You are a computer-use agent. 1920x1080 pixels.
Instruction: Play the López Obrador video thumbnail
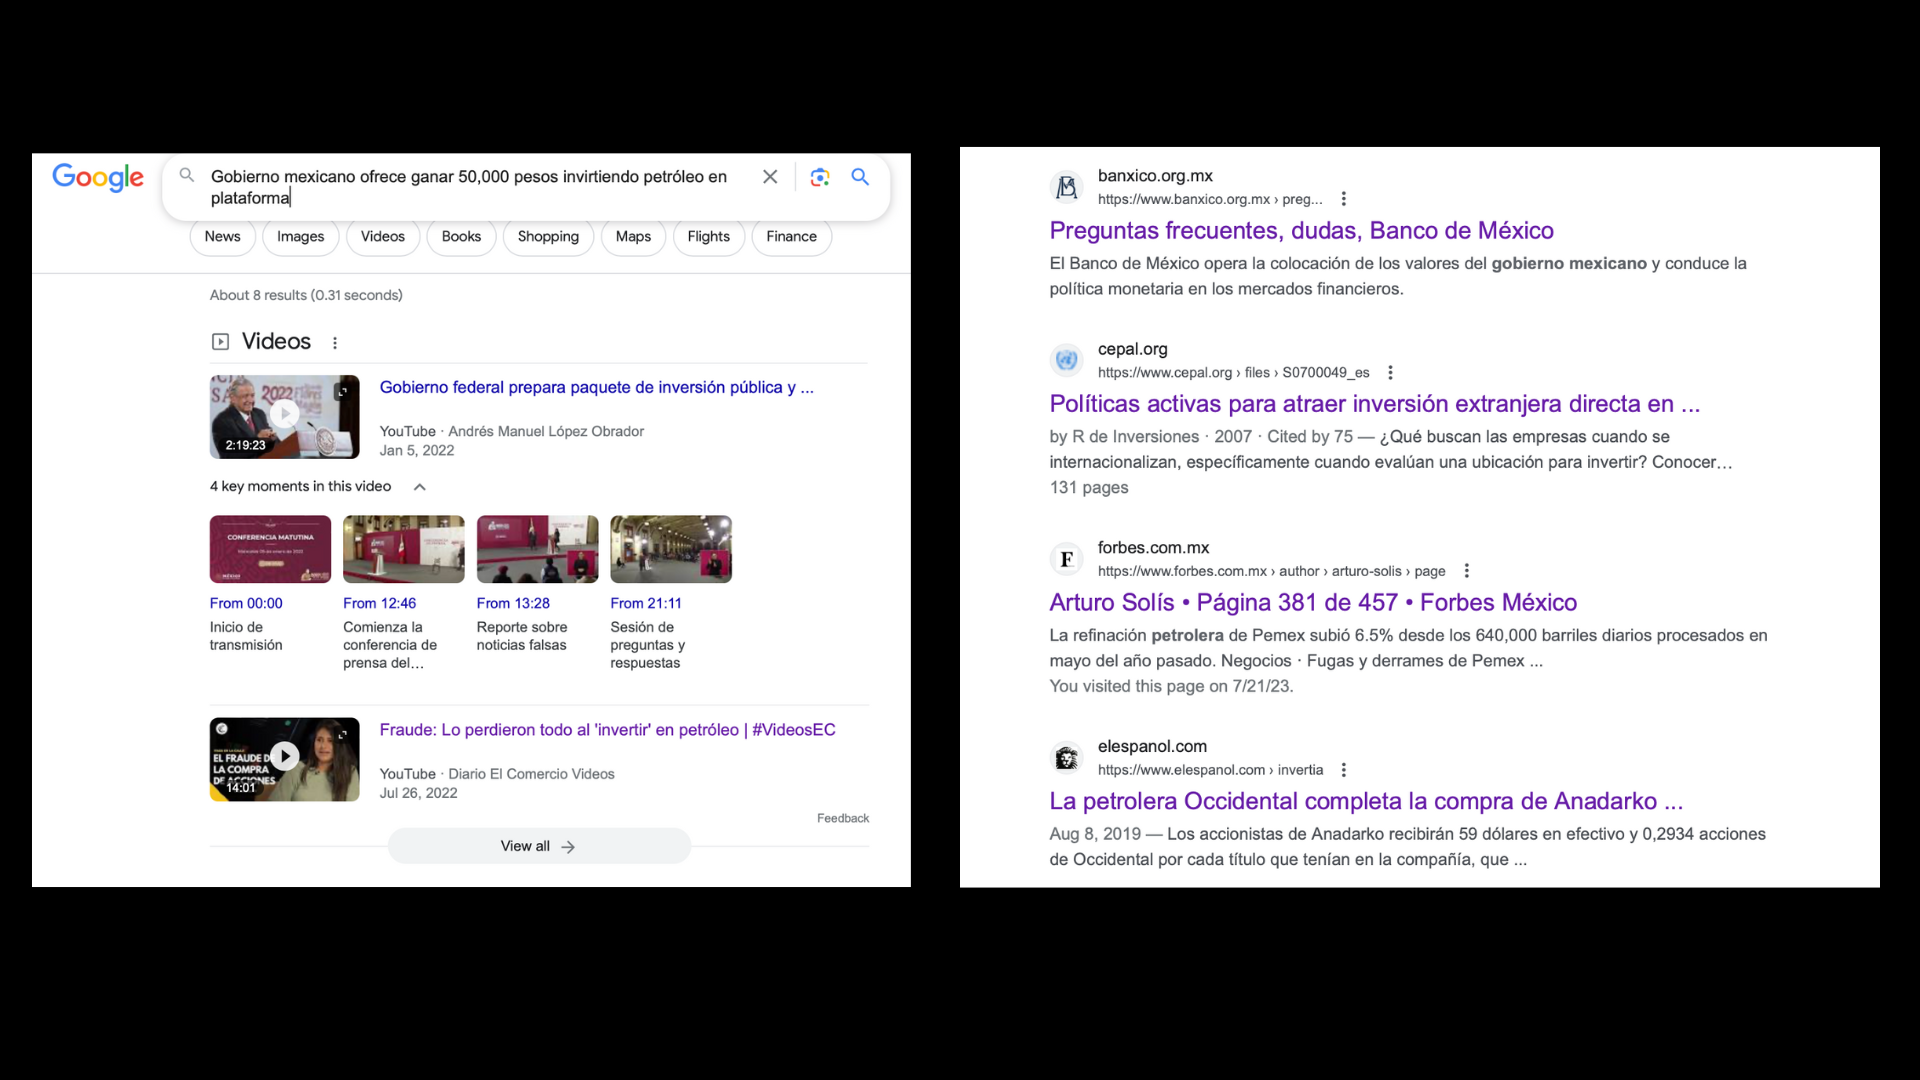click(284, 417)
